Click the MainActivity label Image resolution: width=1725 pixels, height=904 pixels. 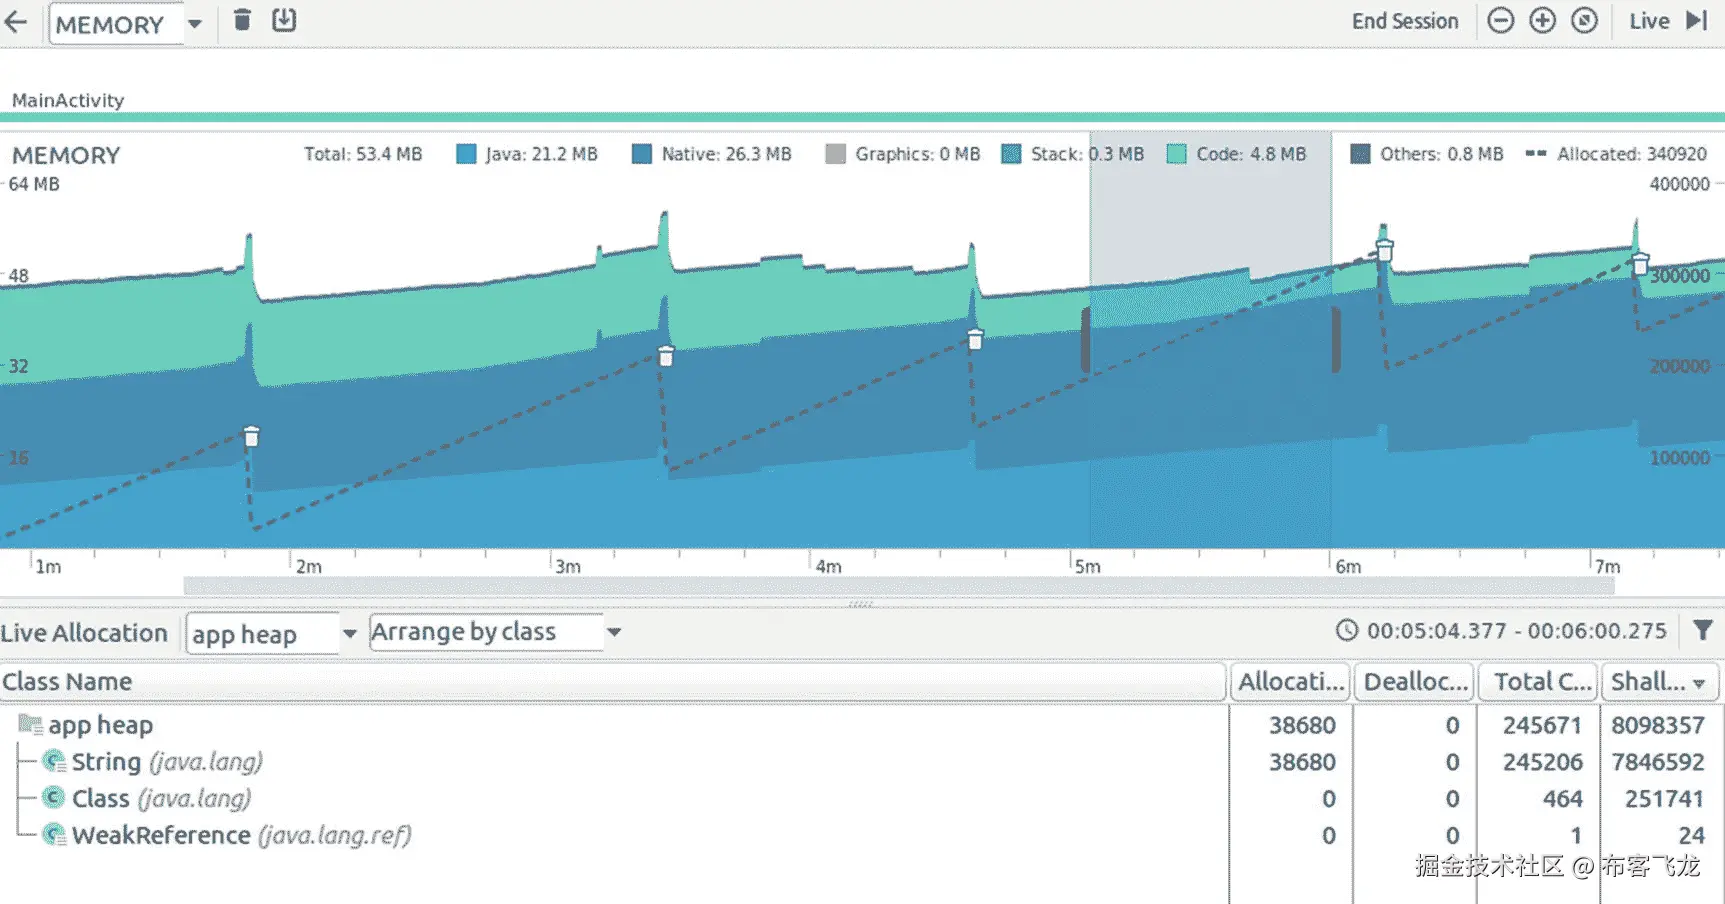coord(68,100)
